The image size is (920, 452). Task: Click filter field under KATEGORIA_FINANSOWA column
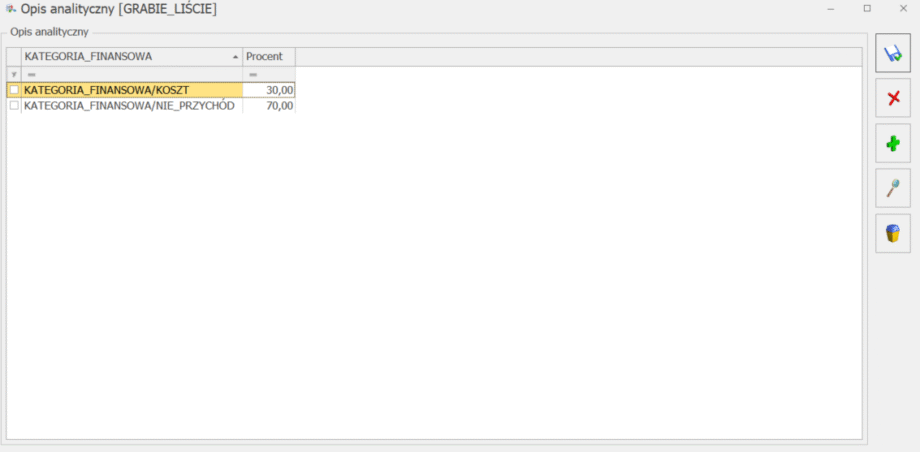tap(132, 75)
